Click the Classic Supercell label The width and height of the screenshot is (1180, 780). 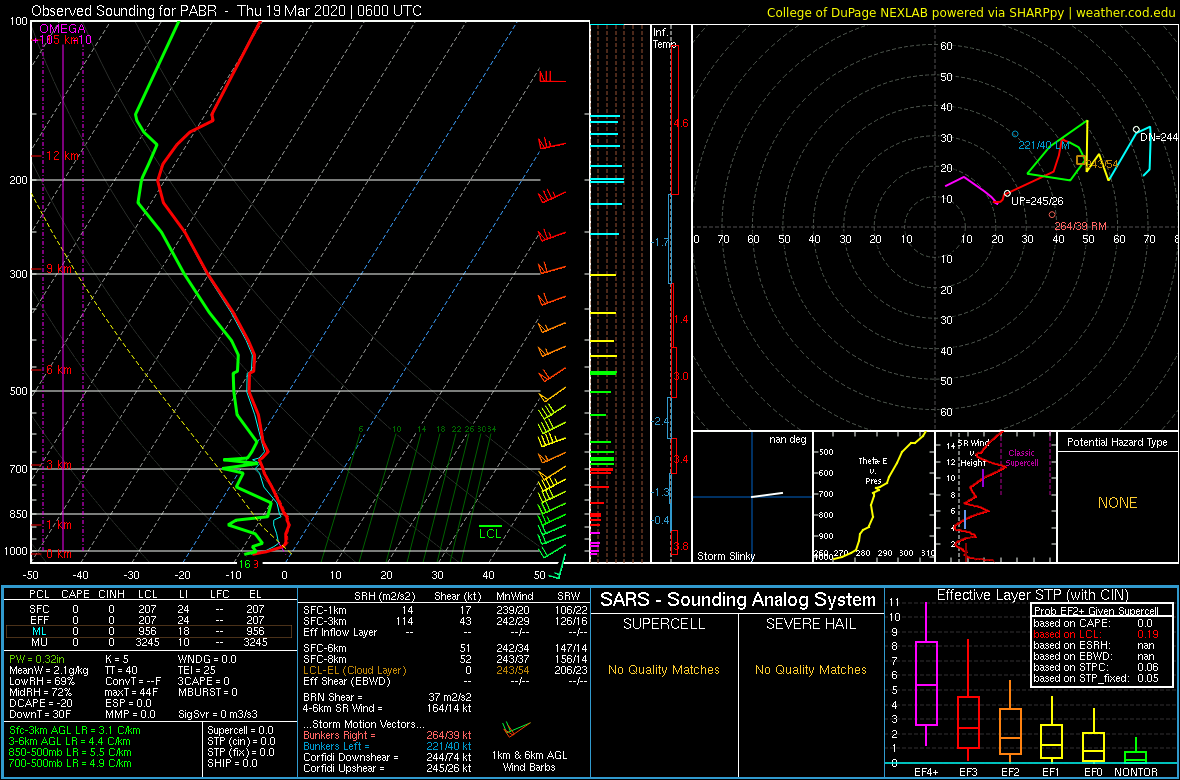click(x=1022, y=458)
